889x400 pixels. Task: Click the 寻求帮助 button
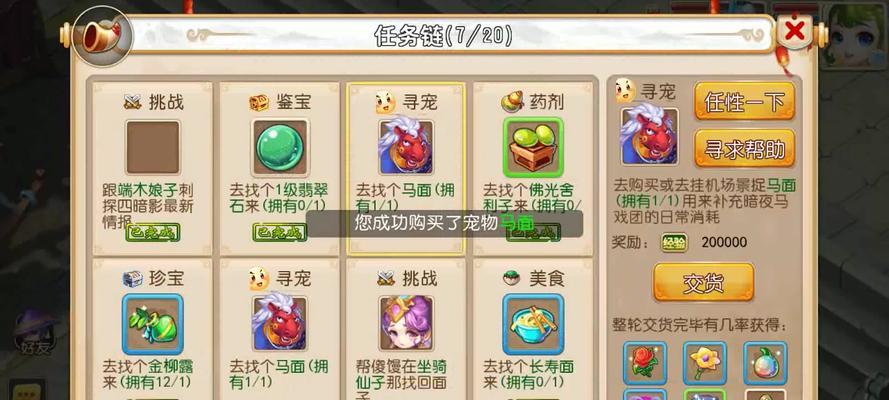(x=744, y=149)
